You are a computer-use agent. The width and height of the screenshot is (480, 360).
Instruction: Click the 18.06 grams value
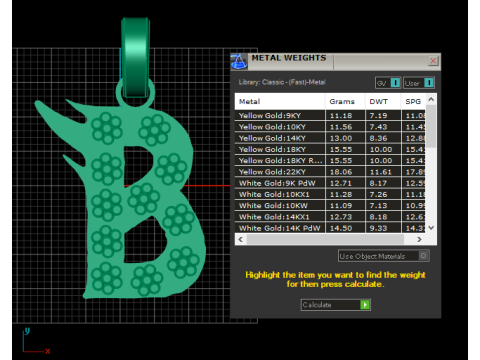point(341,172)
